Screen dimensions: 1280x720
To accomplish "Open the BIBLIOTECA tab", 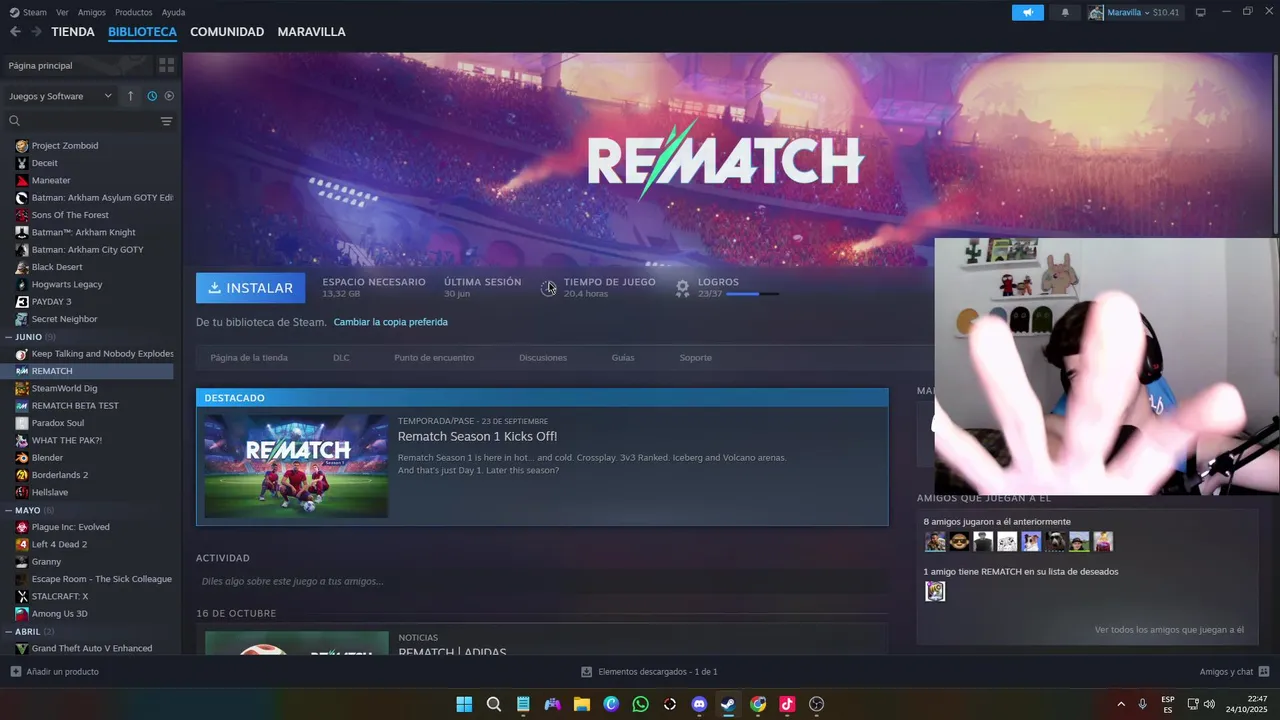I will 142,32.
